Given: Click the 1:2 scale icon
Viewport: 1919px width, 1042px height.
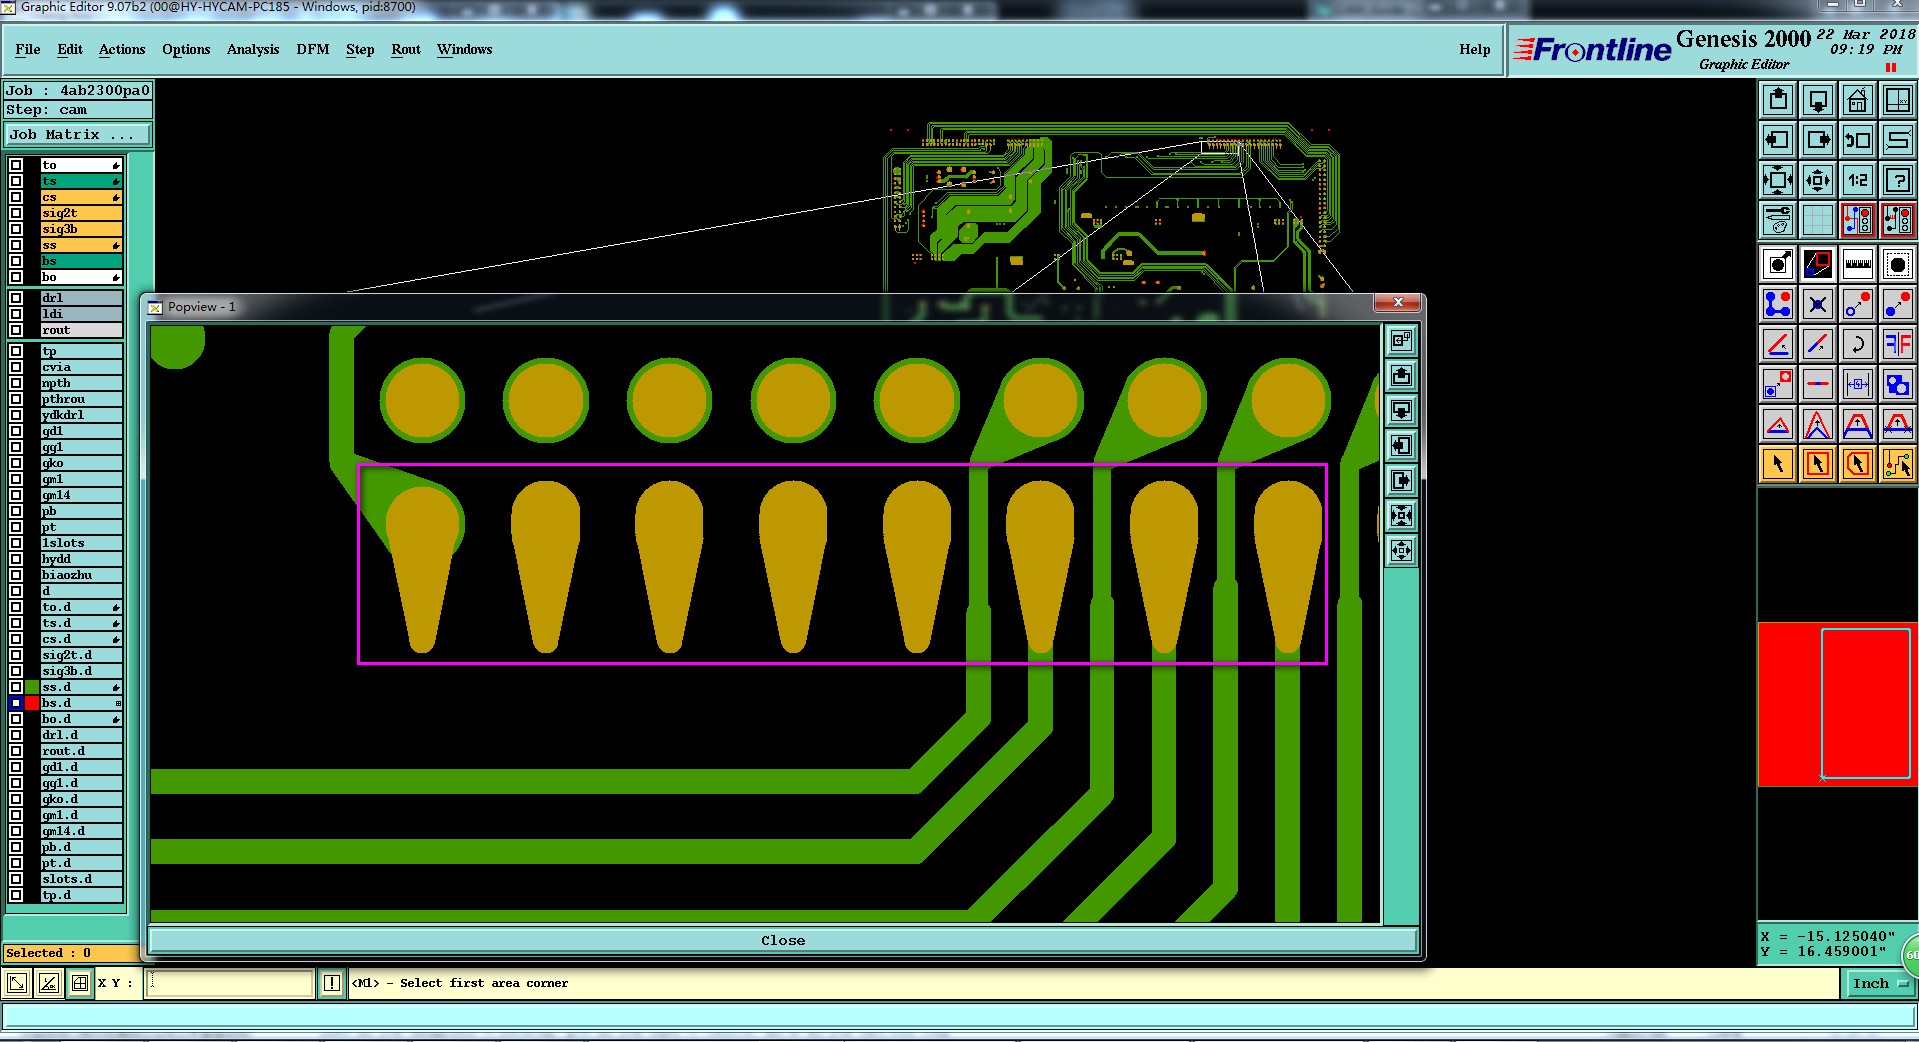Looking at the screenshot, I should pos(1858,180).
